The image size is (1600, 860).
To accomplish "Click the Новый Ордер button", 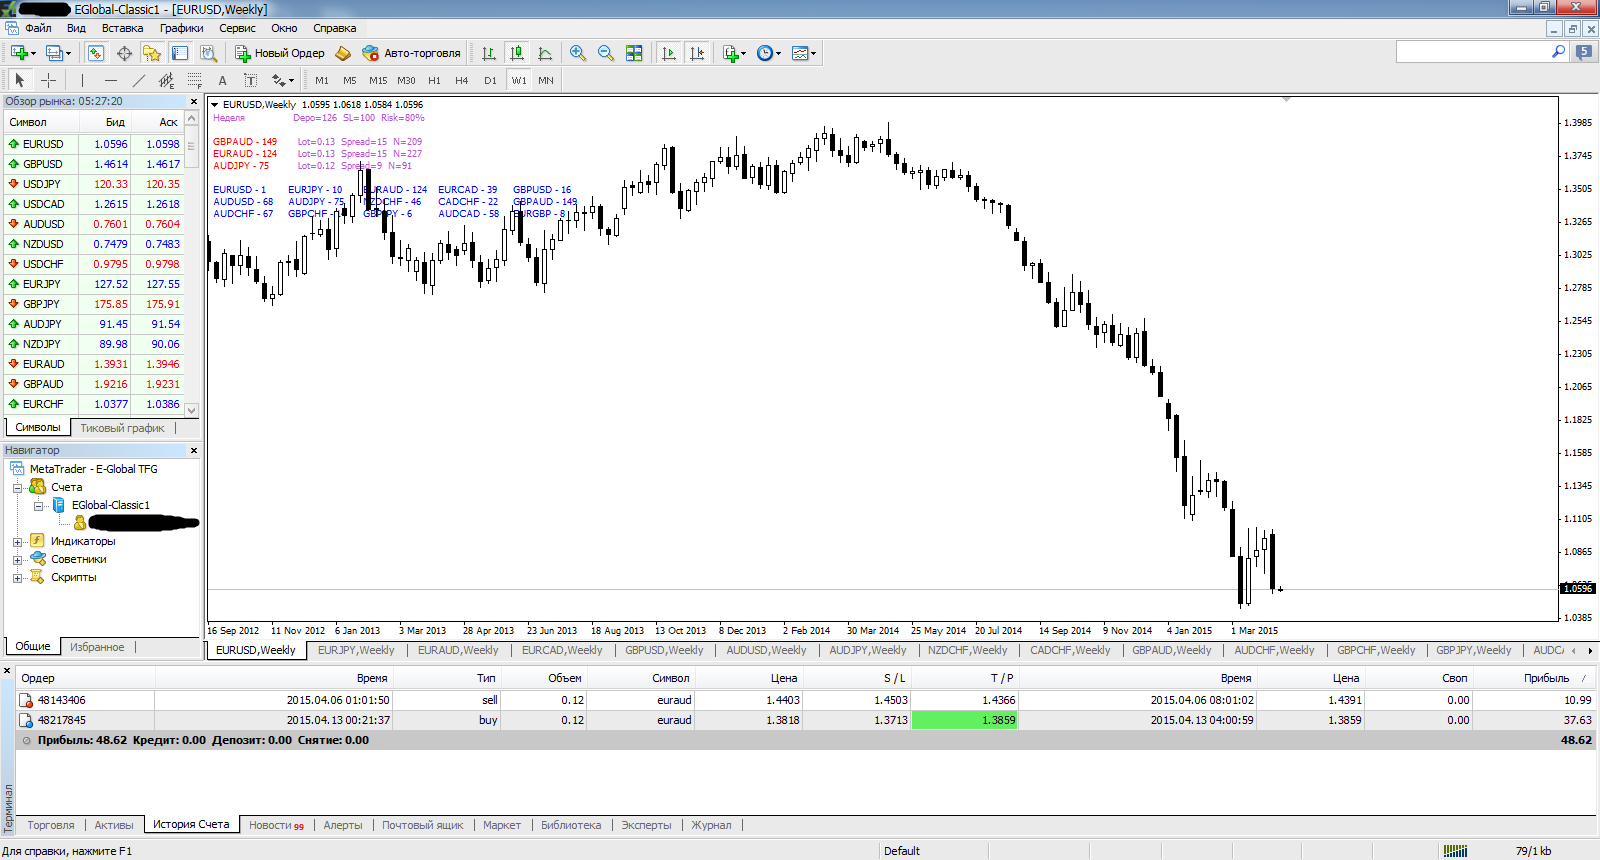I will point(280,53).
